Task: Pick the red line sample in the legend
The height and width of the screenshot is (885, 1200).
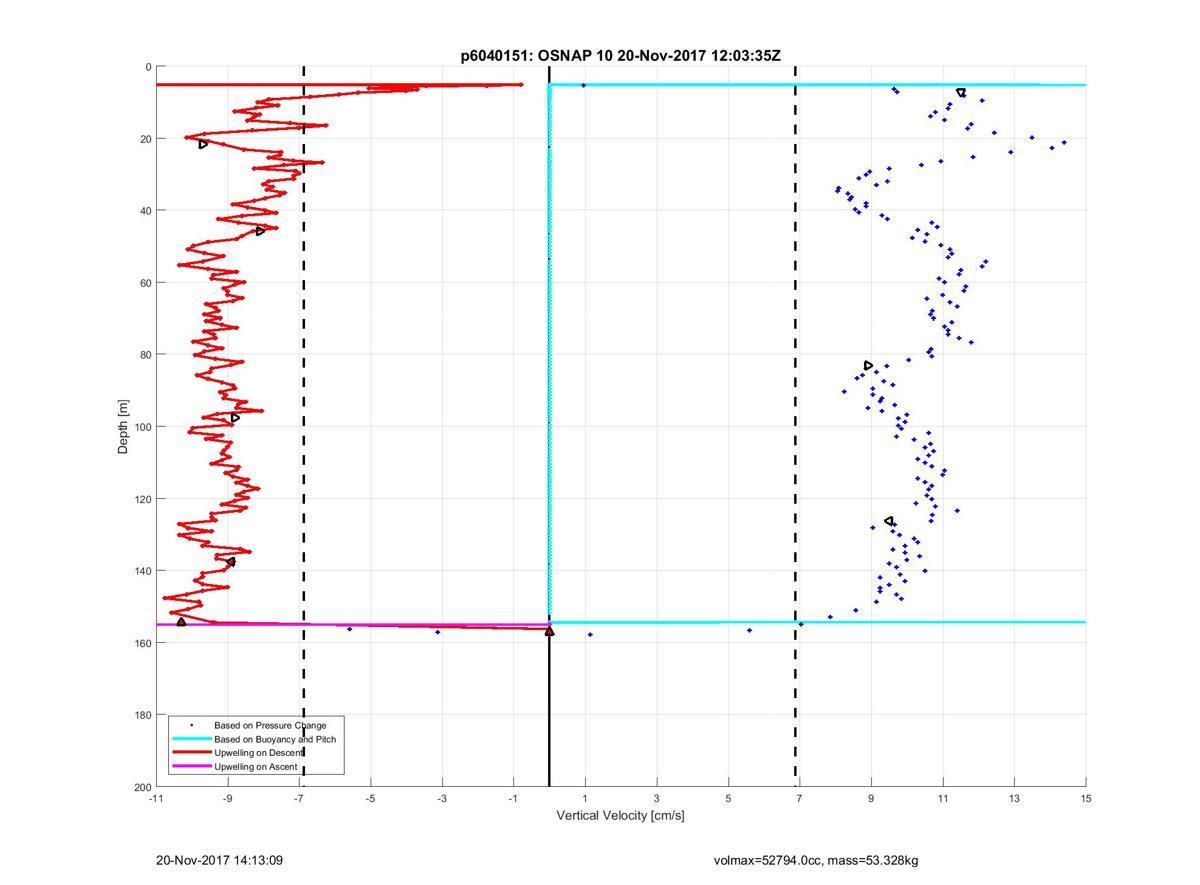Action: tap(191, 753)
